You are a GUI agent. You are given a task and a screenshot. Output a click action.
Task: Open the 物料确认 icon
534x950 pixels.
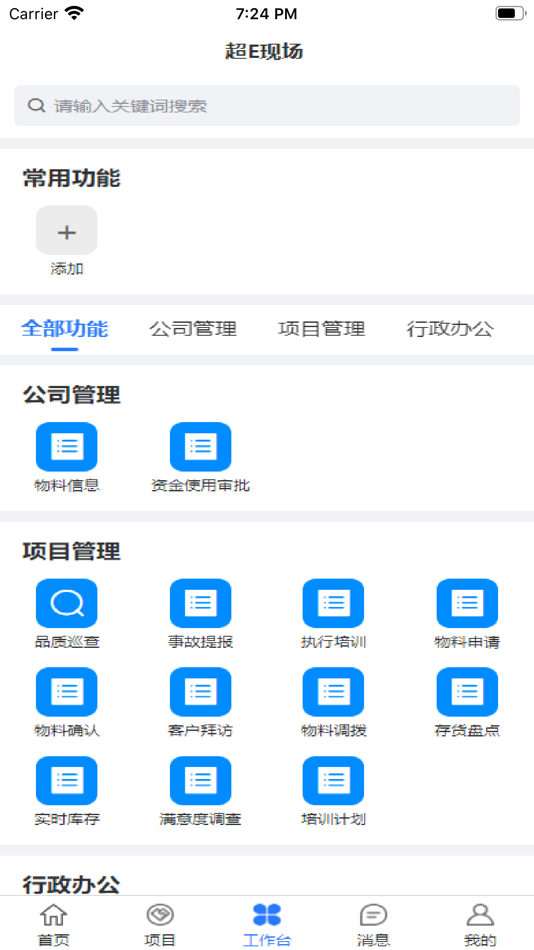coord(67,692)
